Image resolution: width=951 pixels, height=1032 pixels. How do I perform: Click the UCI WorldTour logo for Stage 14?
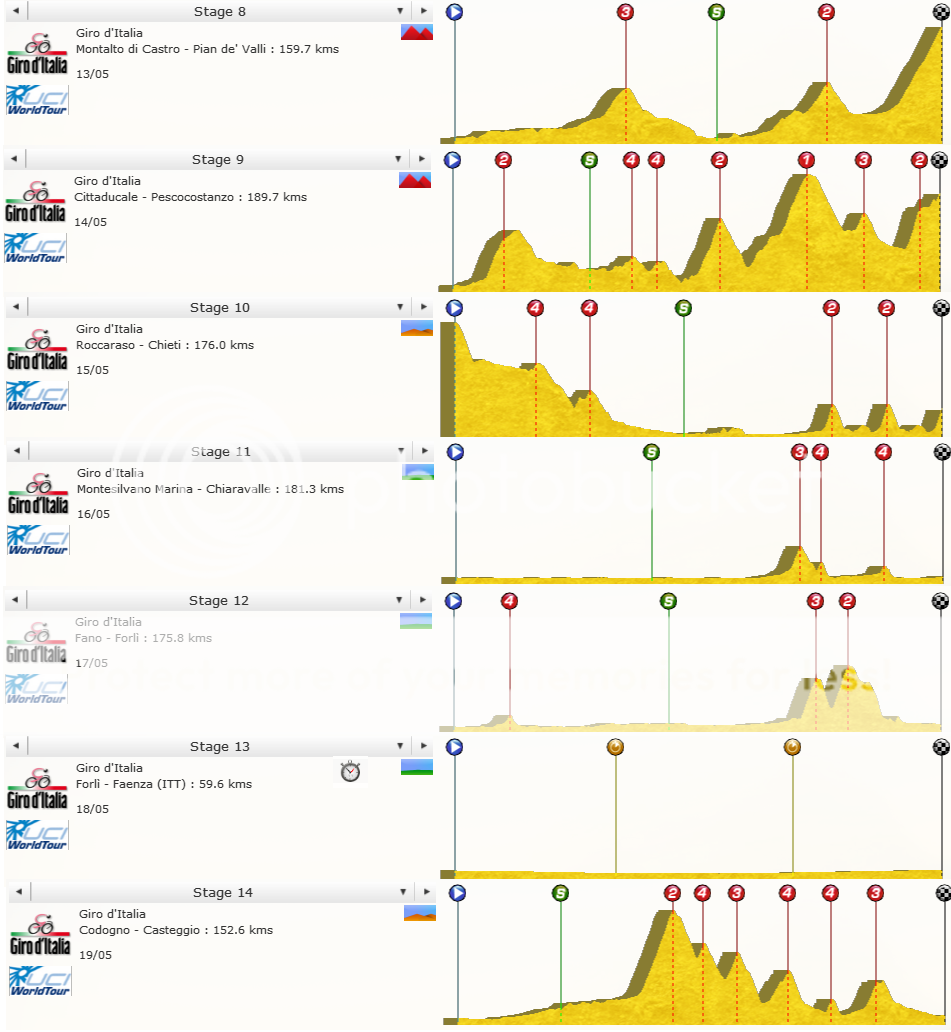click(38, 981)
